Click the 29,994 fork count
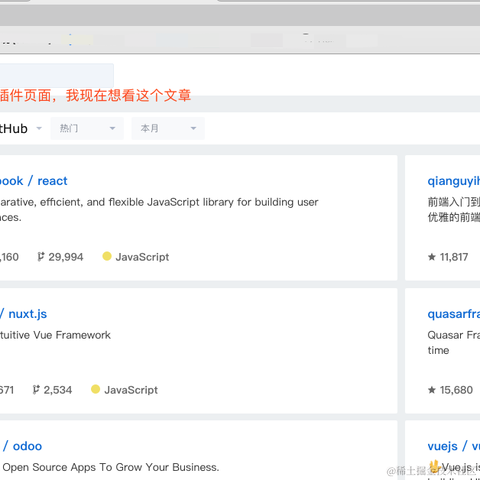Image resolution: width=480 pixels, height=480 pixels. point(66,257)
